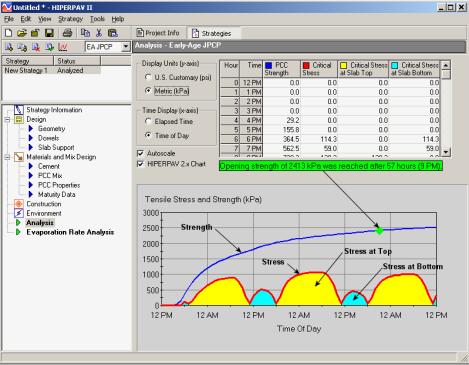Click the Materials and Mix Design node icon

tap(19, 157)
